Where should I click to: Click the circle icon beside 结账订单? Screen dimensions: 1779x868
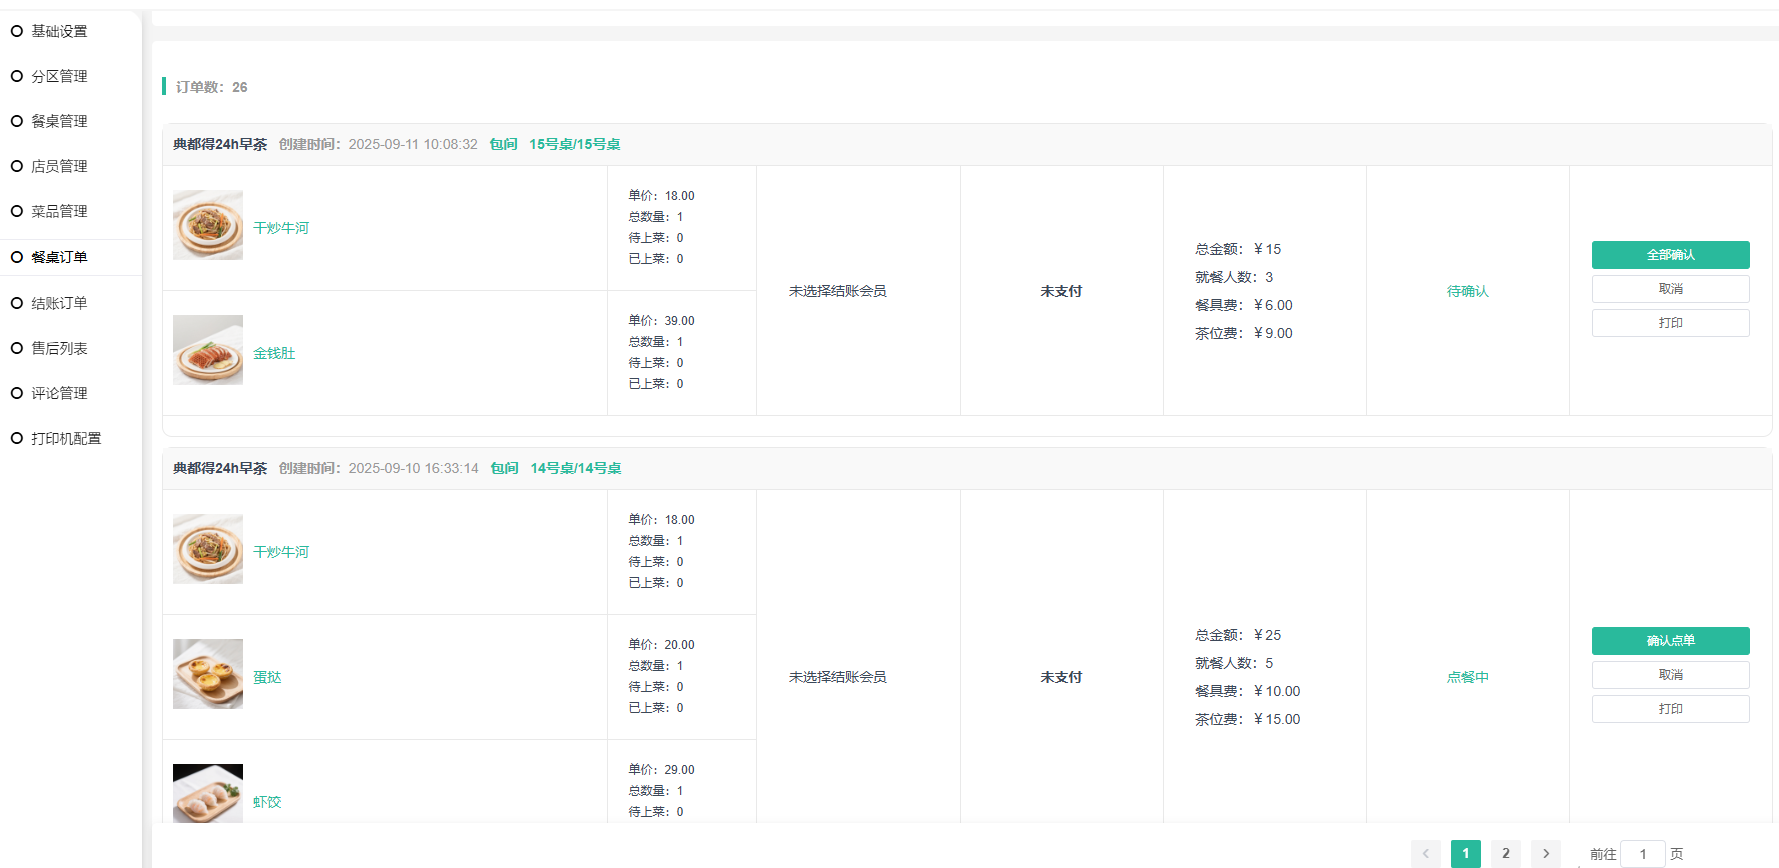pos(17,303)
